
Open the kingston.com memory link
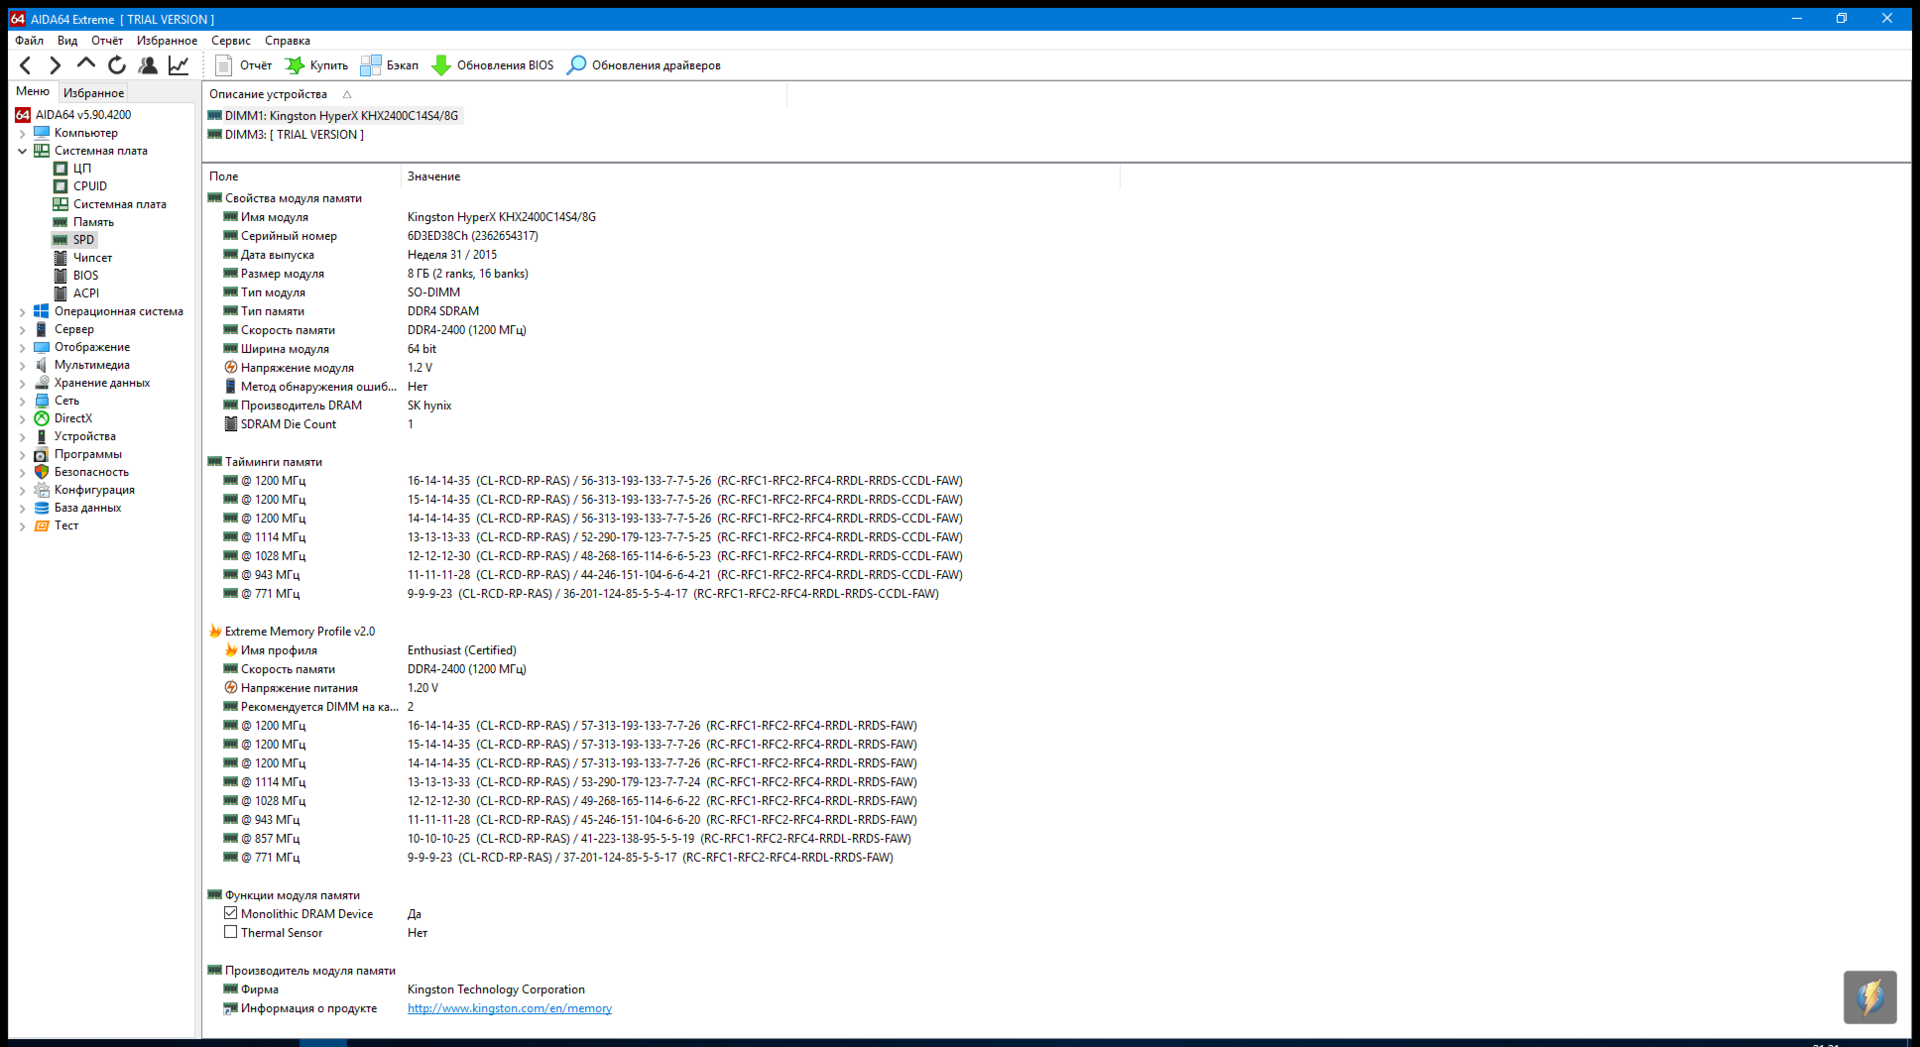[x=509, y=1009]
